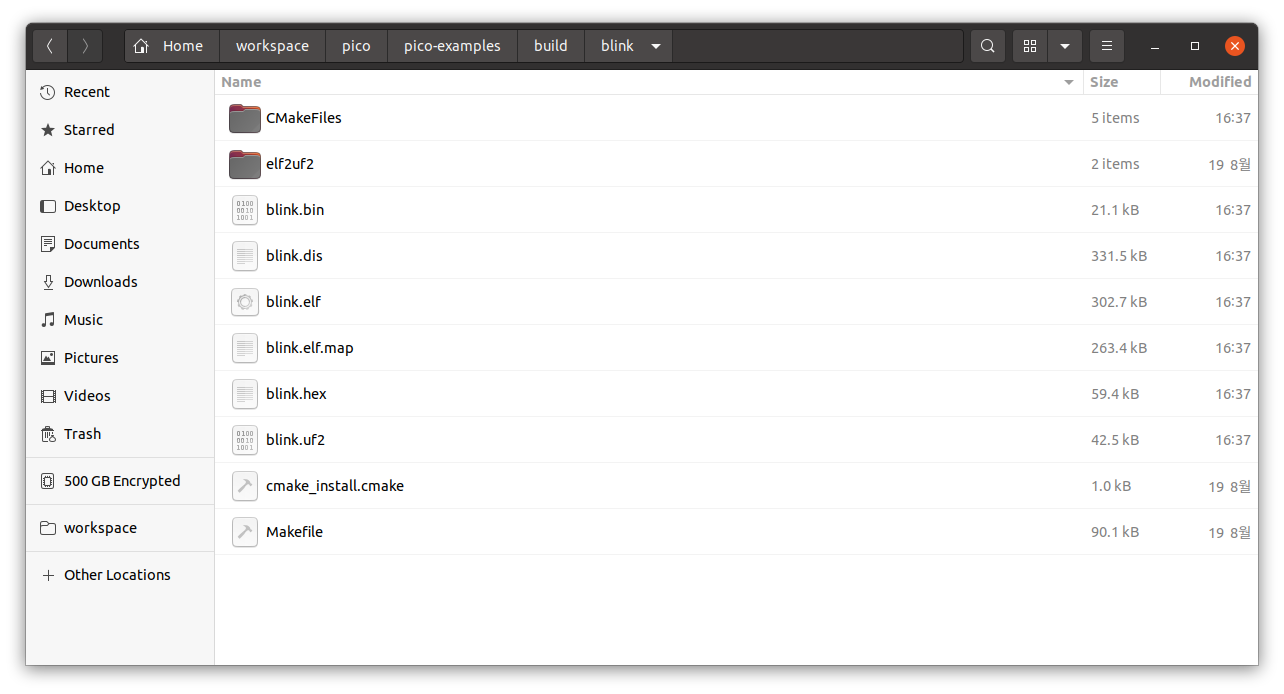Select the blink.bin binary file icon
The height and width of the screenshot is (694, 1284).
coord(245,210)
